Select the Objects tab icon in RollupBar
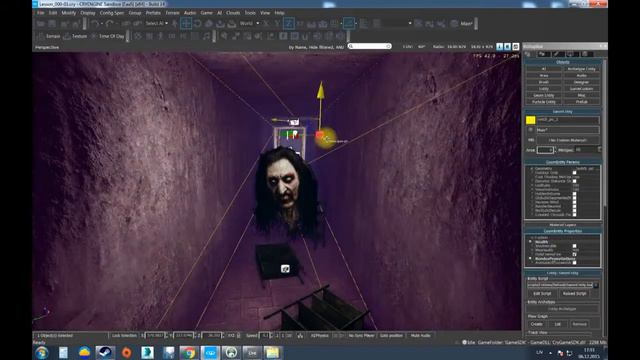Viewport: 640px width, 360px height. 528,54
